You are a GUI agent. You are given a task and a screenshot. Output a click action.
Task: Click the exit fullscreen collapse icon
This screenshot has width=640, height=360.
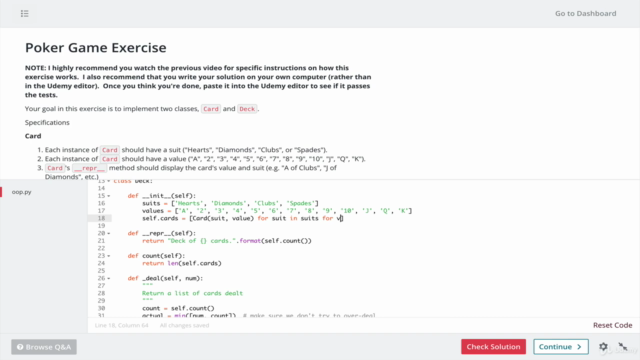pyautogui.click(x=622, y=347)
